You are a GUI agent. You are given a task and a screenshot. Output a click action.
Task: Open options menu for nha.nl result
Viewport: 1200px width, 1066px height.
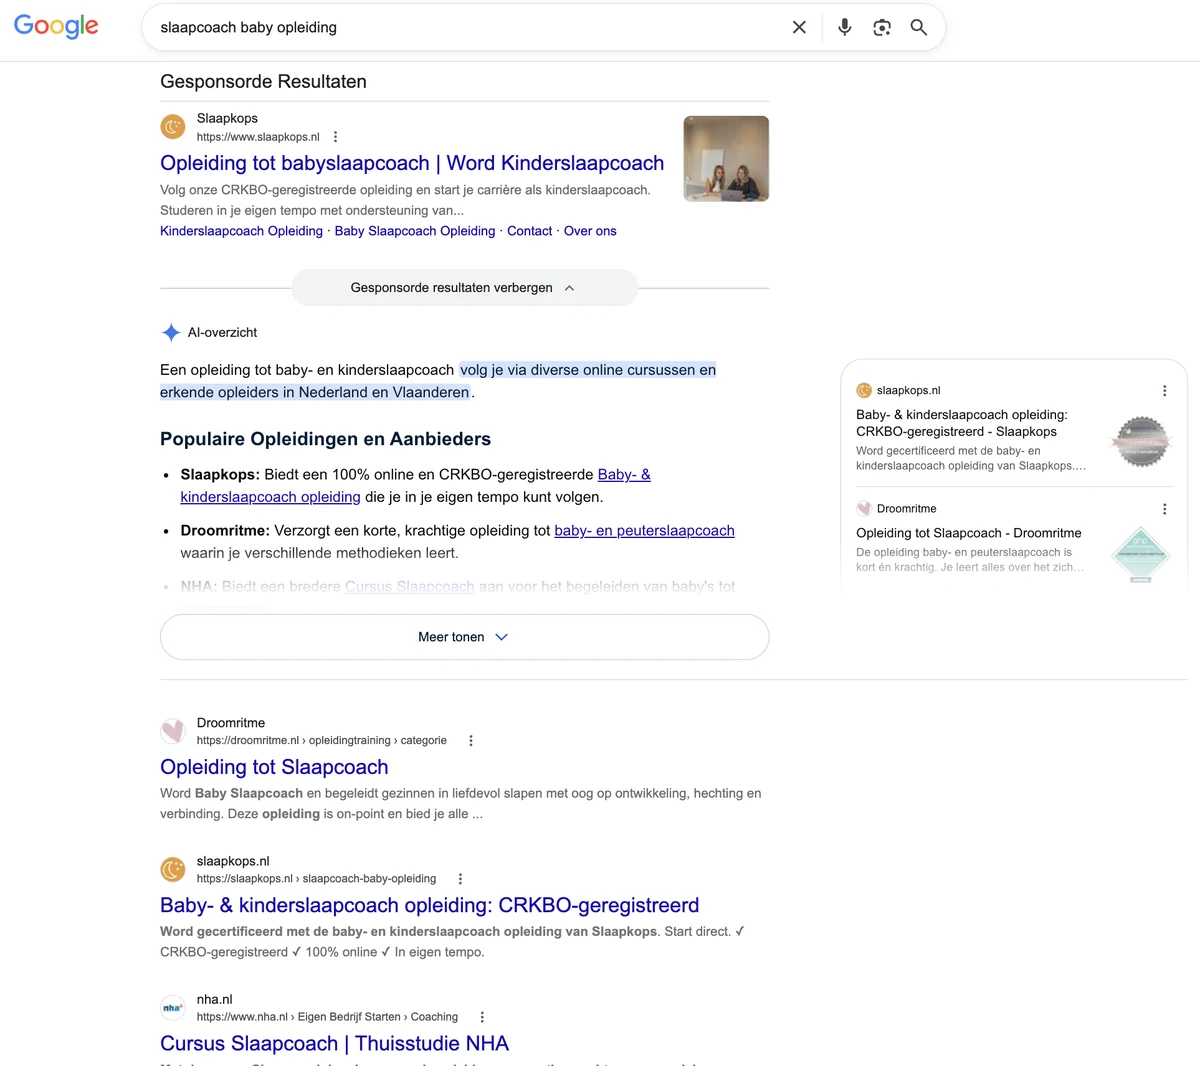click(482, 1017)
